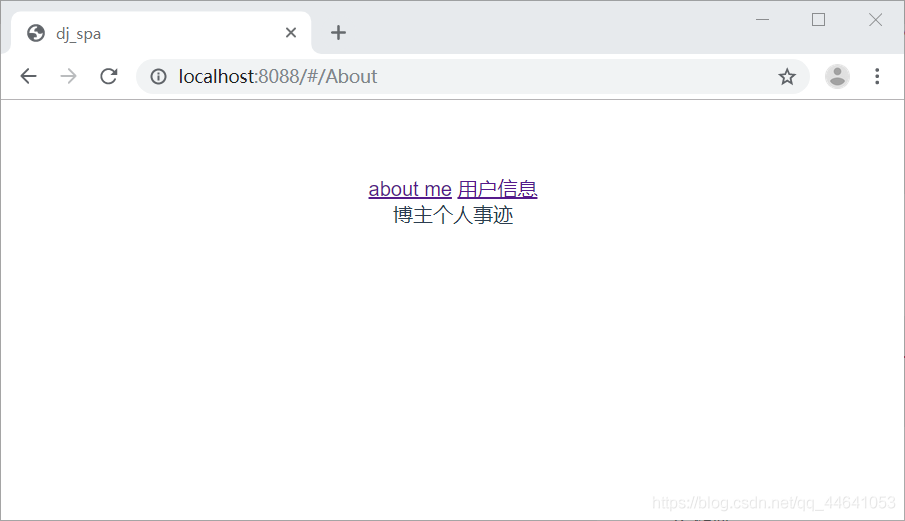Close the dj_spa tab
The height and width of the screenshot is (521, 905).
(x=291, y=33)
